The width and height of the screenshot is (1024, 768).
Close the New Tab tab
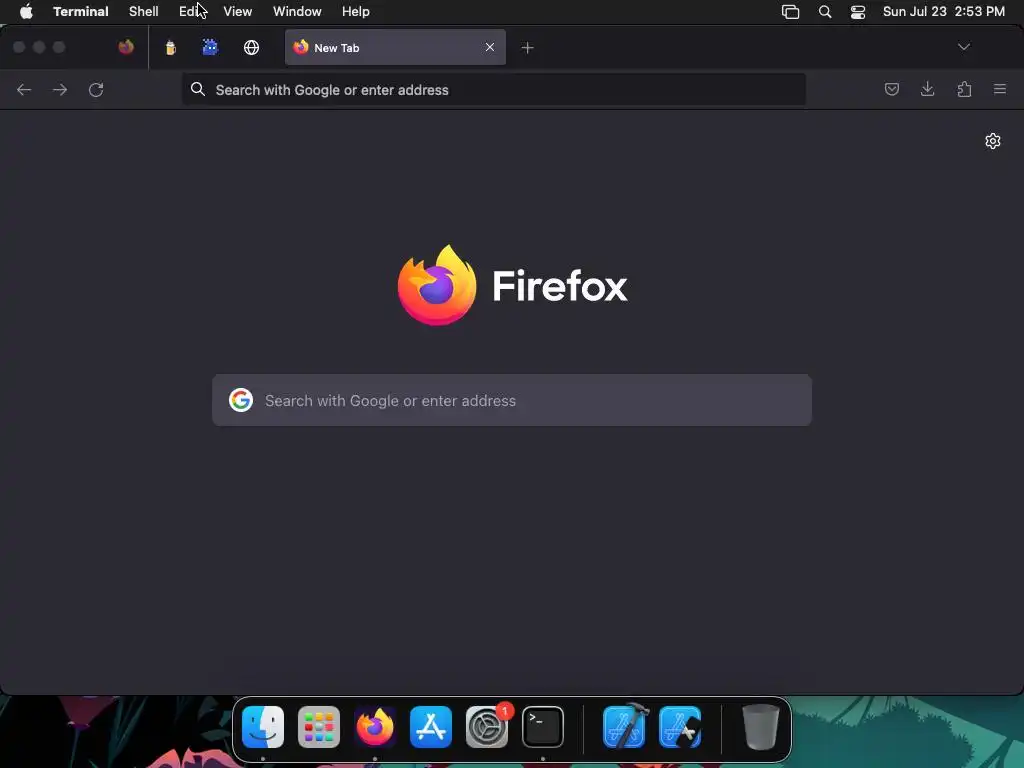pyautogui.click(x=490, y=47)
